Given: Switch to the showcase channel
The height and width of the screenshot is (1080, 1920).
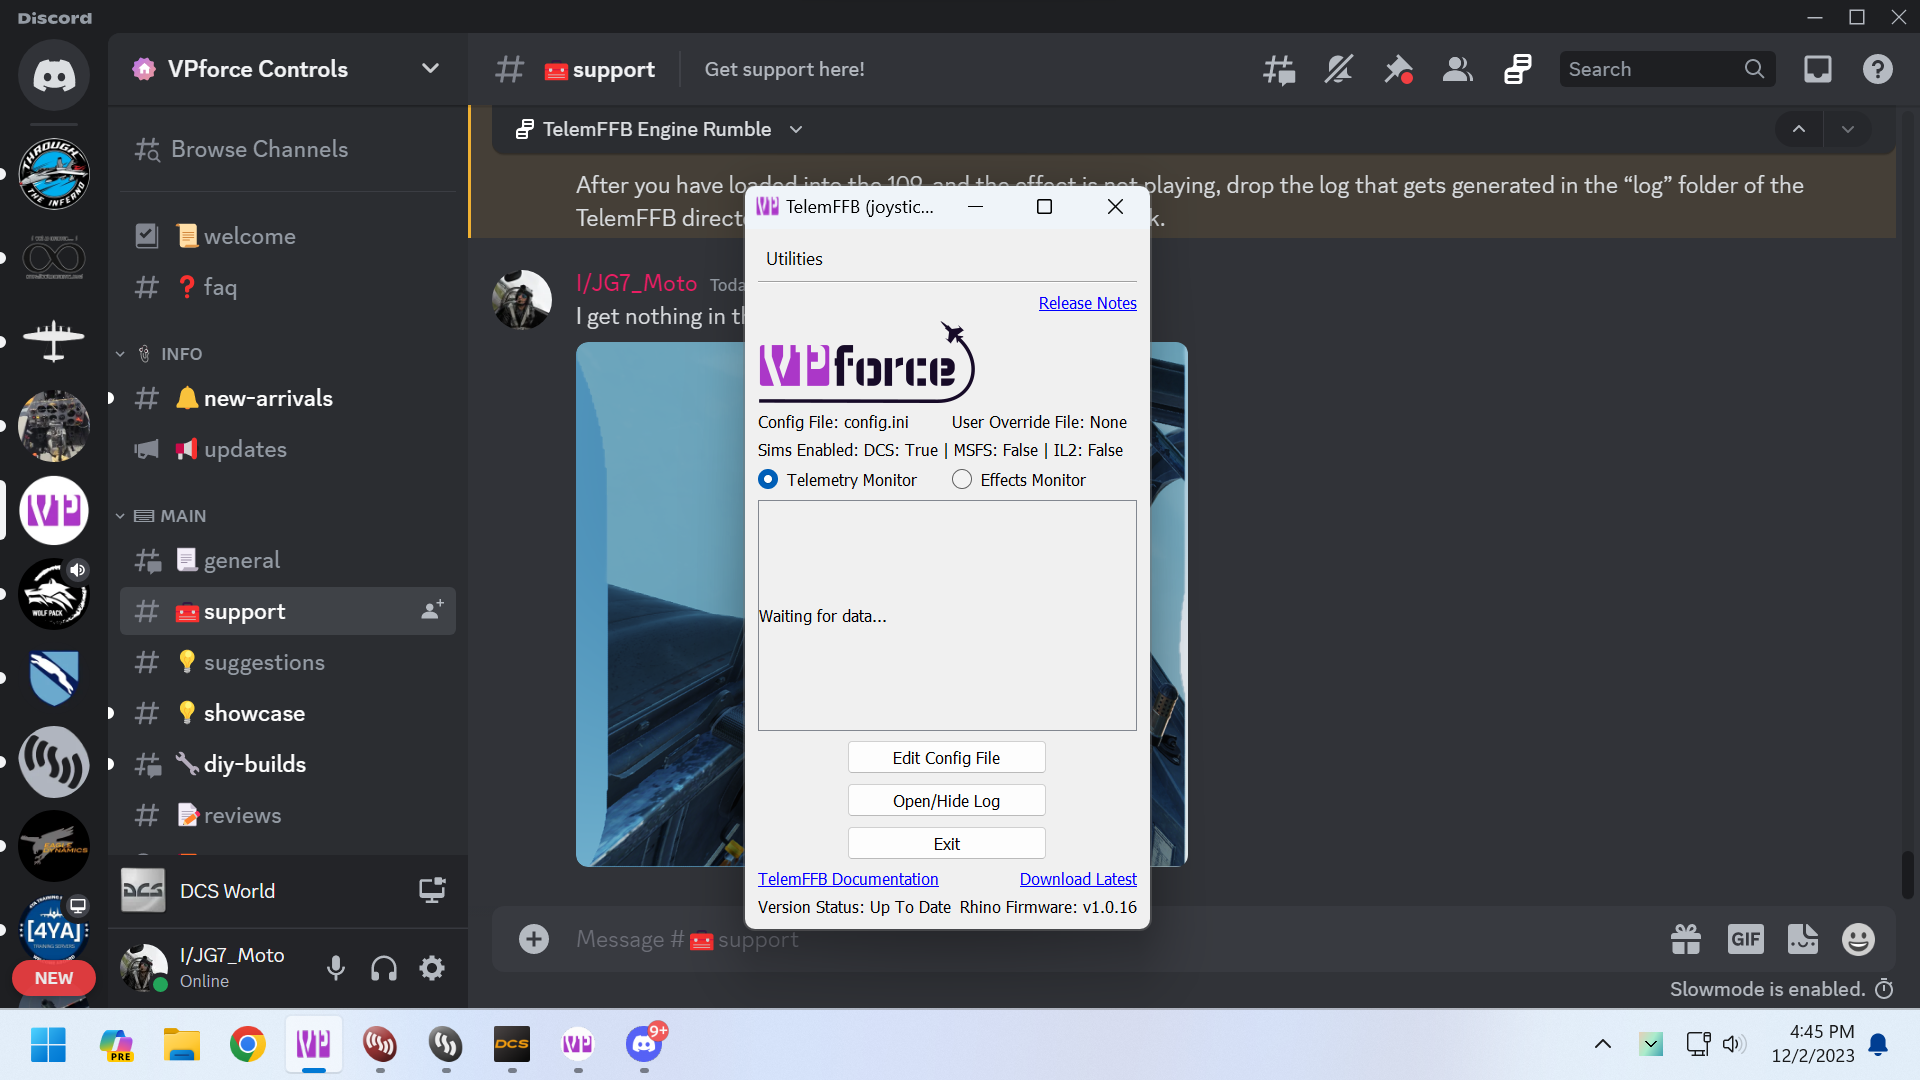Looking at the screenshot, I should [254, 713].
